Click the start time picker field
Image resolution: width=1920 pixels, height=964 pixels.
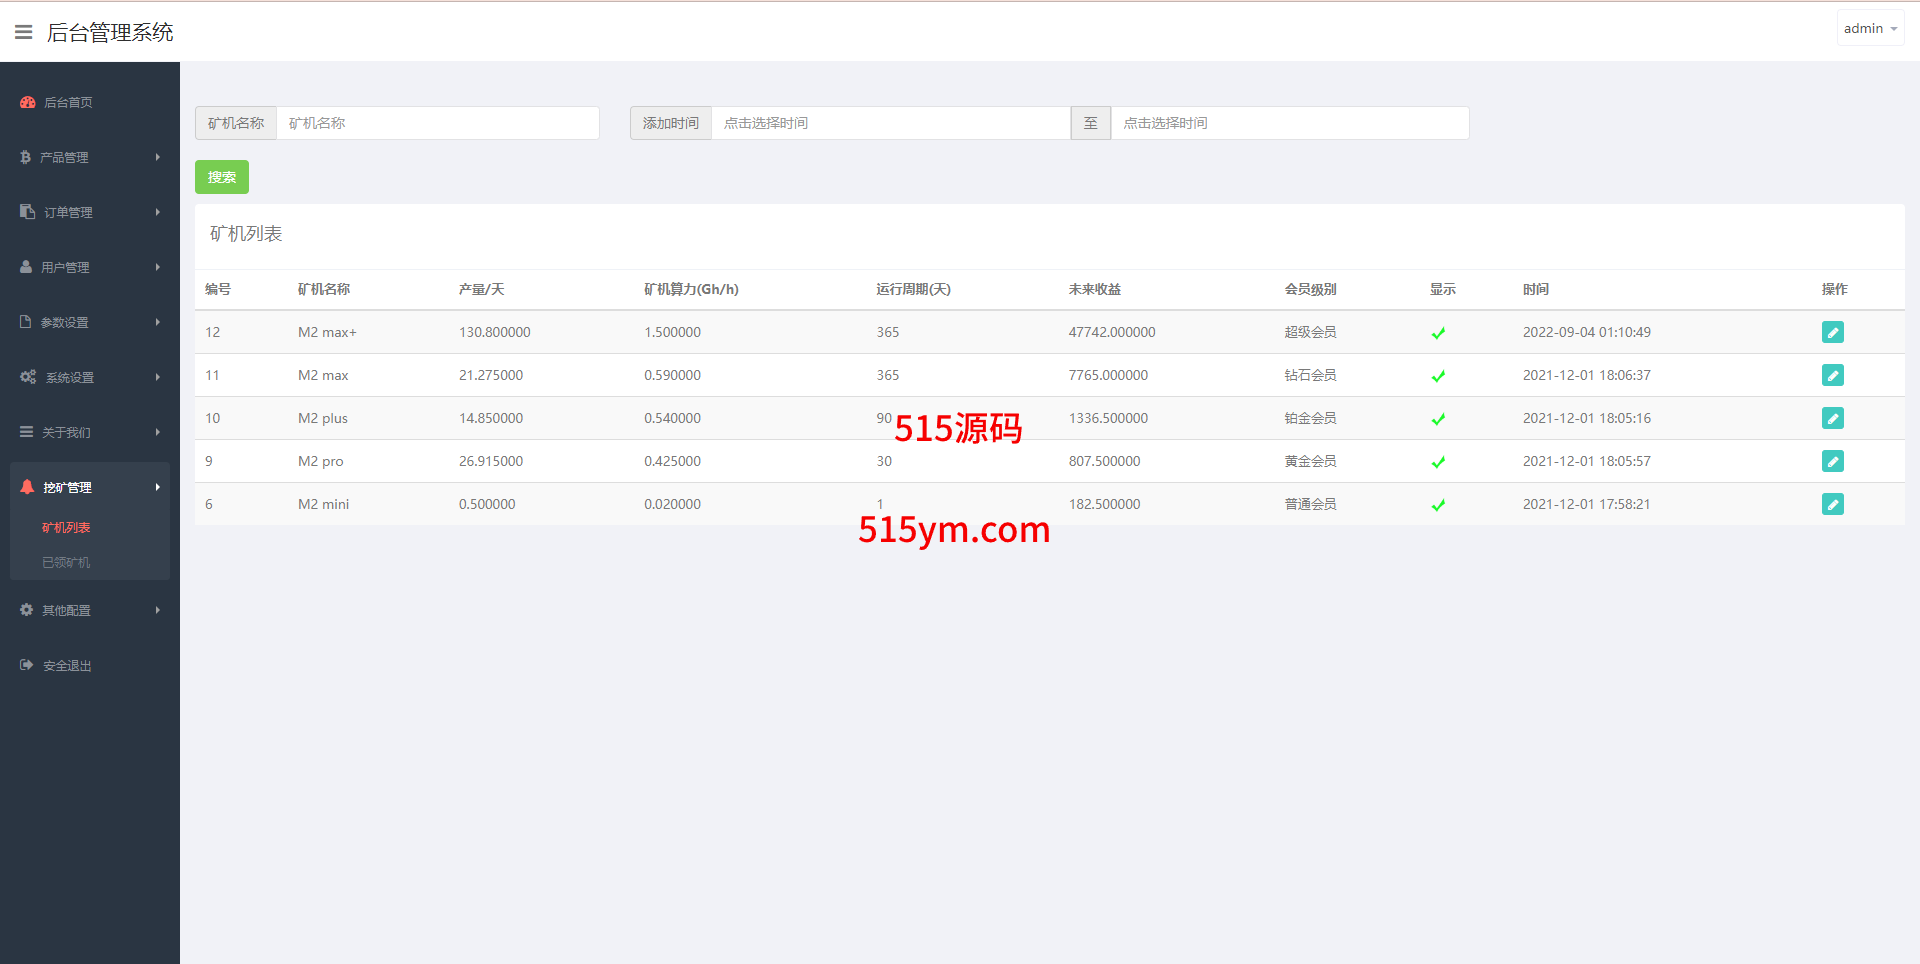click(889, 123)
